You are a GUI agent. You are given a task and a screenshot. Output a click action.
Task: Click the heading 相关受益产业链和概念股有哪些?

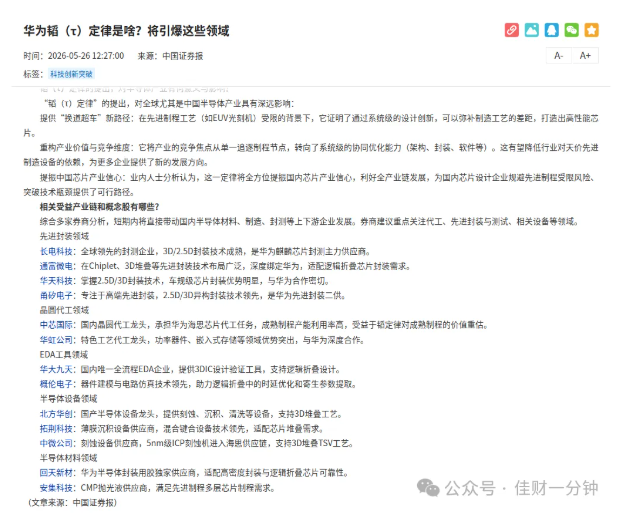[99, 207]
